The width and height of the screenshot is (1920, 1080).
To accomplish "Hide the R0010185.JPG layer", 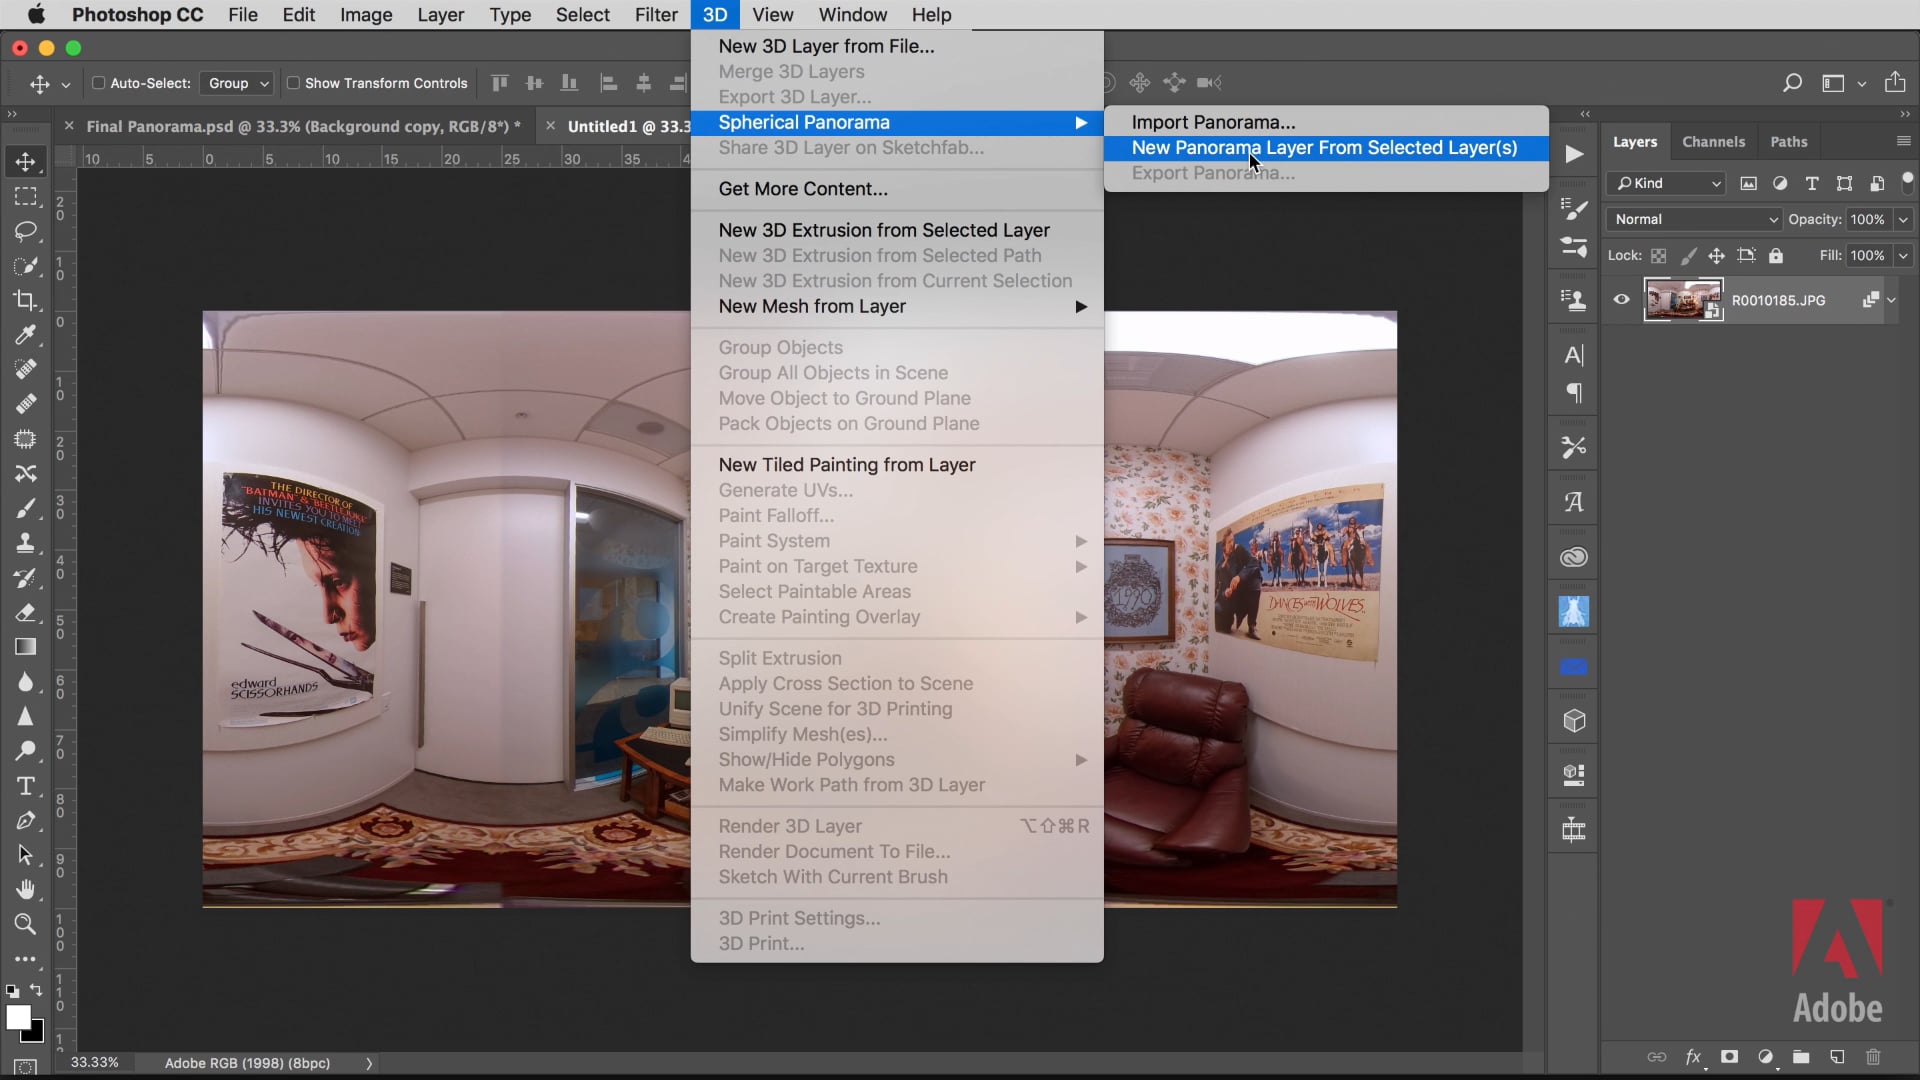I will pos(1621,300).
